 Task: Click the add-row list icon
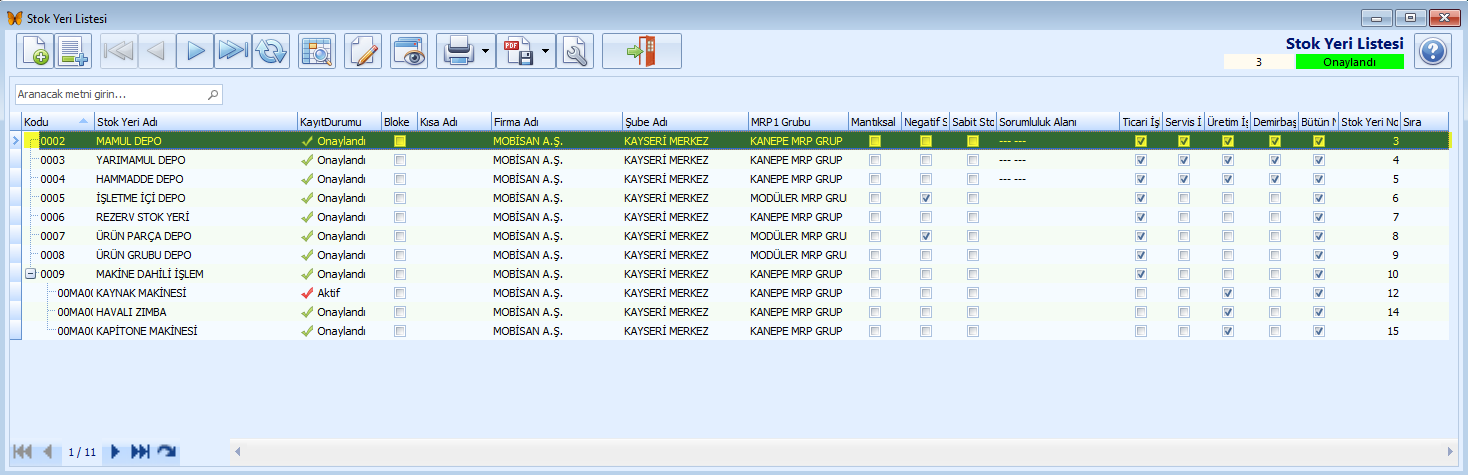[73, 51]
